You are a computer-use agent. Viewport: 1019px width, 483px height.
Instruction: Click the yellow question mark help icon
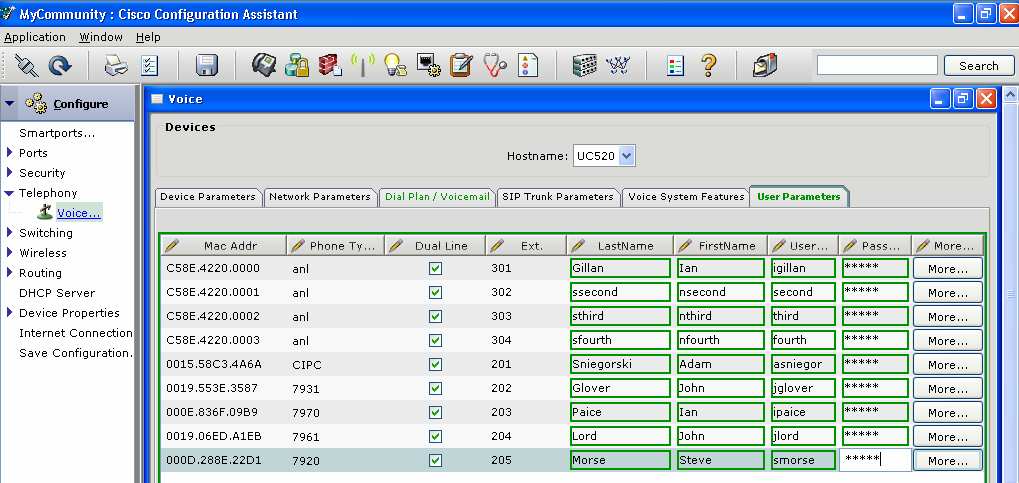[x=709, y=65]
